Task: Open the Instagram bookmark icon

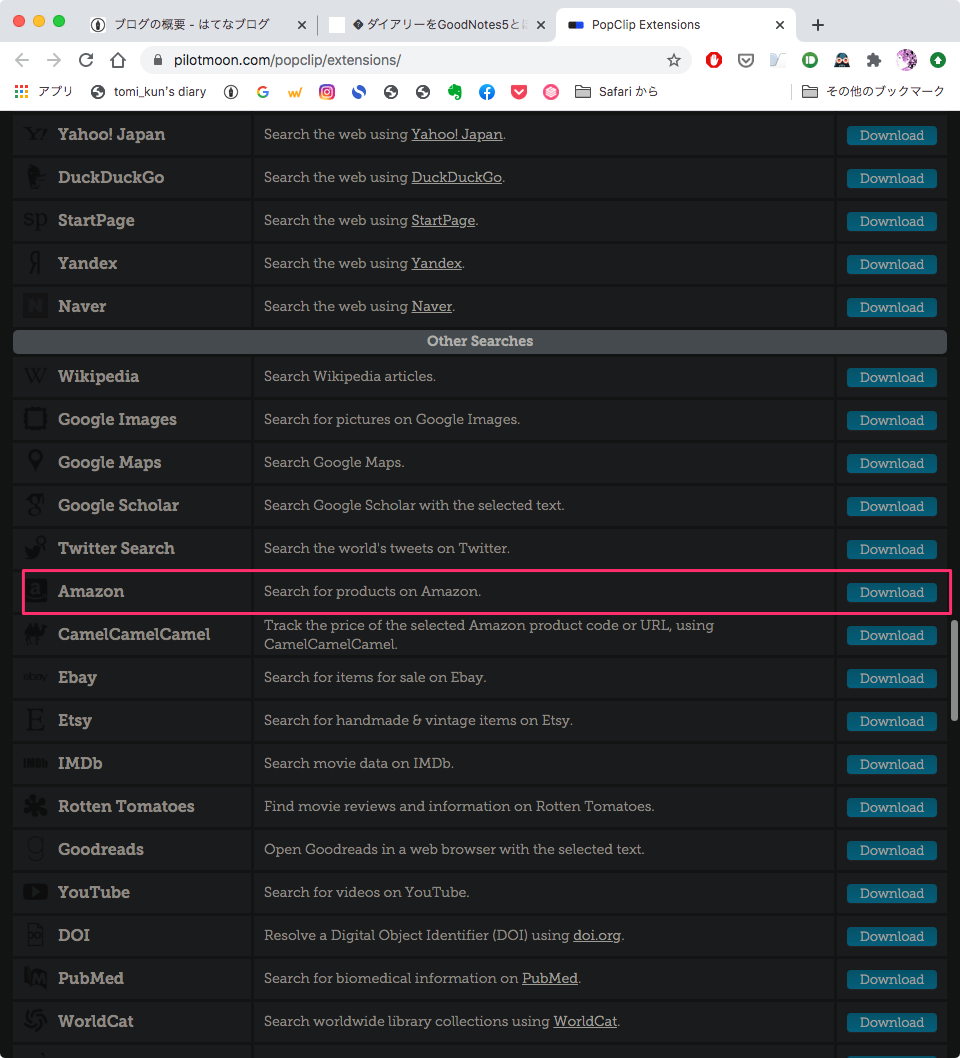Action: pyautogui.click(x=327, y=92)
